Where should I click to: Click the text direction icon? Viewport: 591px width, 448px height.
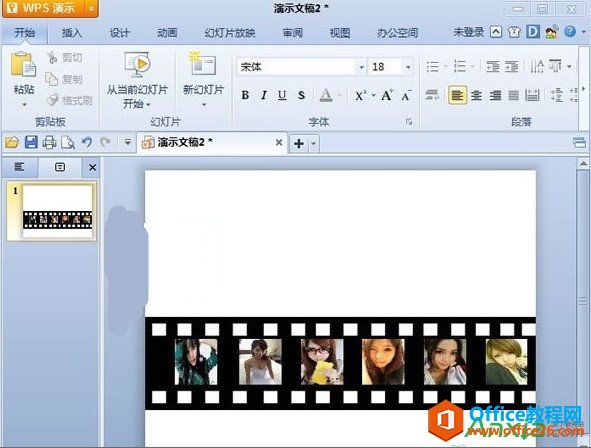537,66
